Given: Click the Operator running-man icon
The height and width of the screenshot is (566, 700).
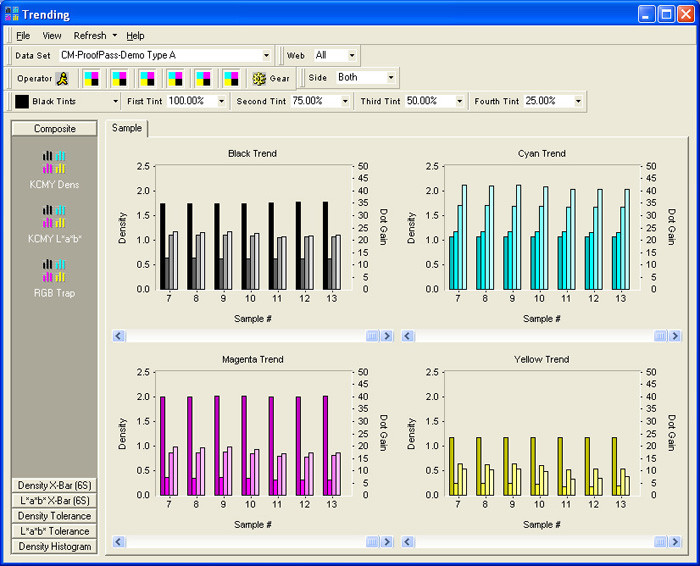Looking at the screenshot, I should pyautogui.click(x=64, y=78).
